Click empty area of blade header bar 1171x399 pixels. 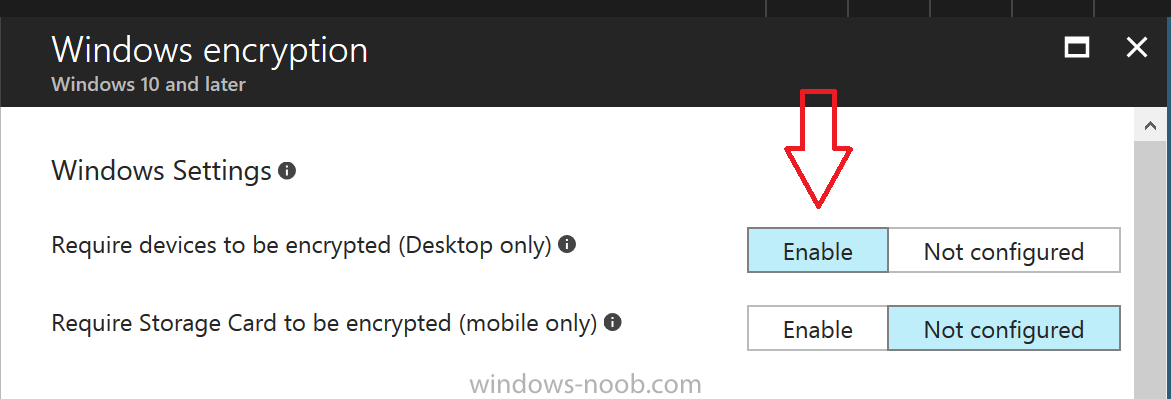(x=672, y=64)
